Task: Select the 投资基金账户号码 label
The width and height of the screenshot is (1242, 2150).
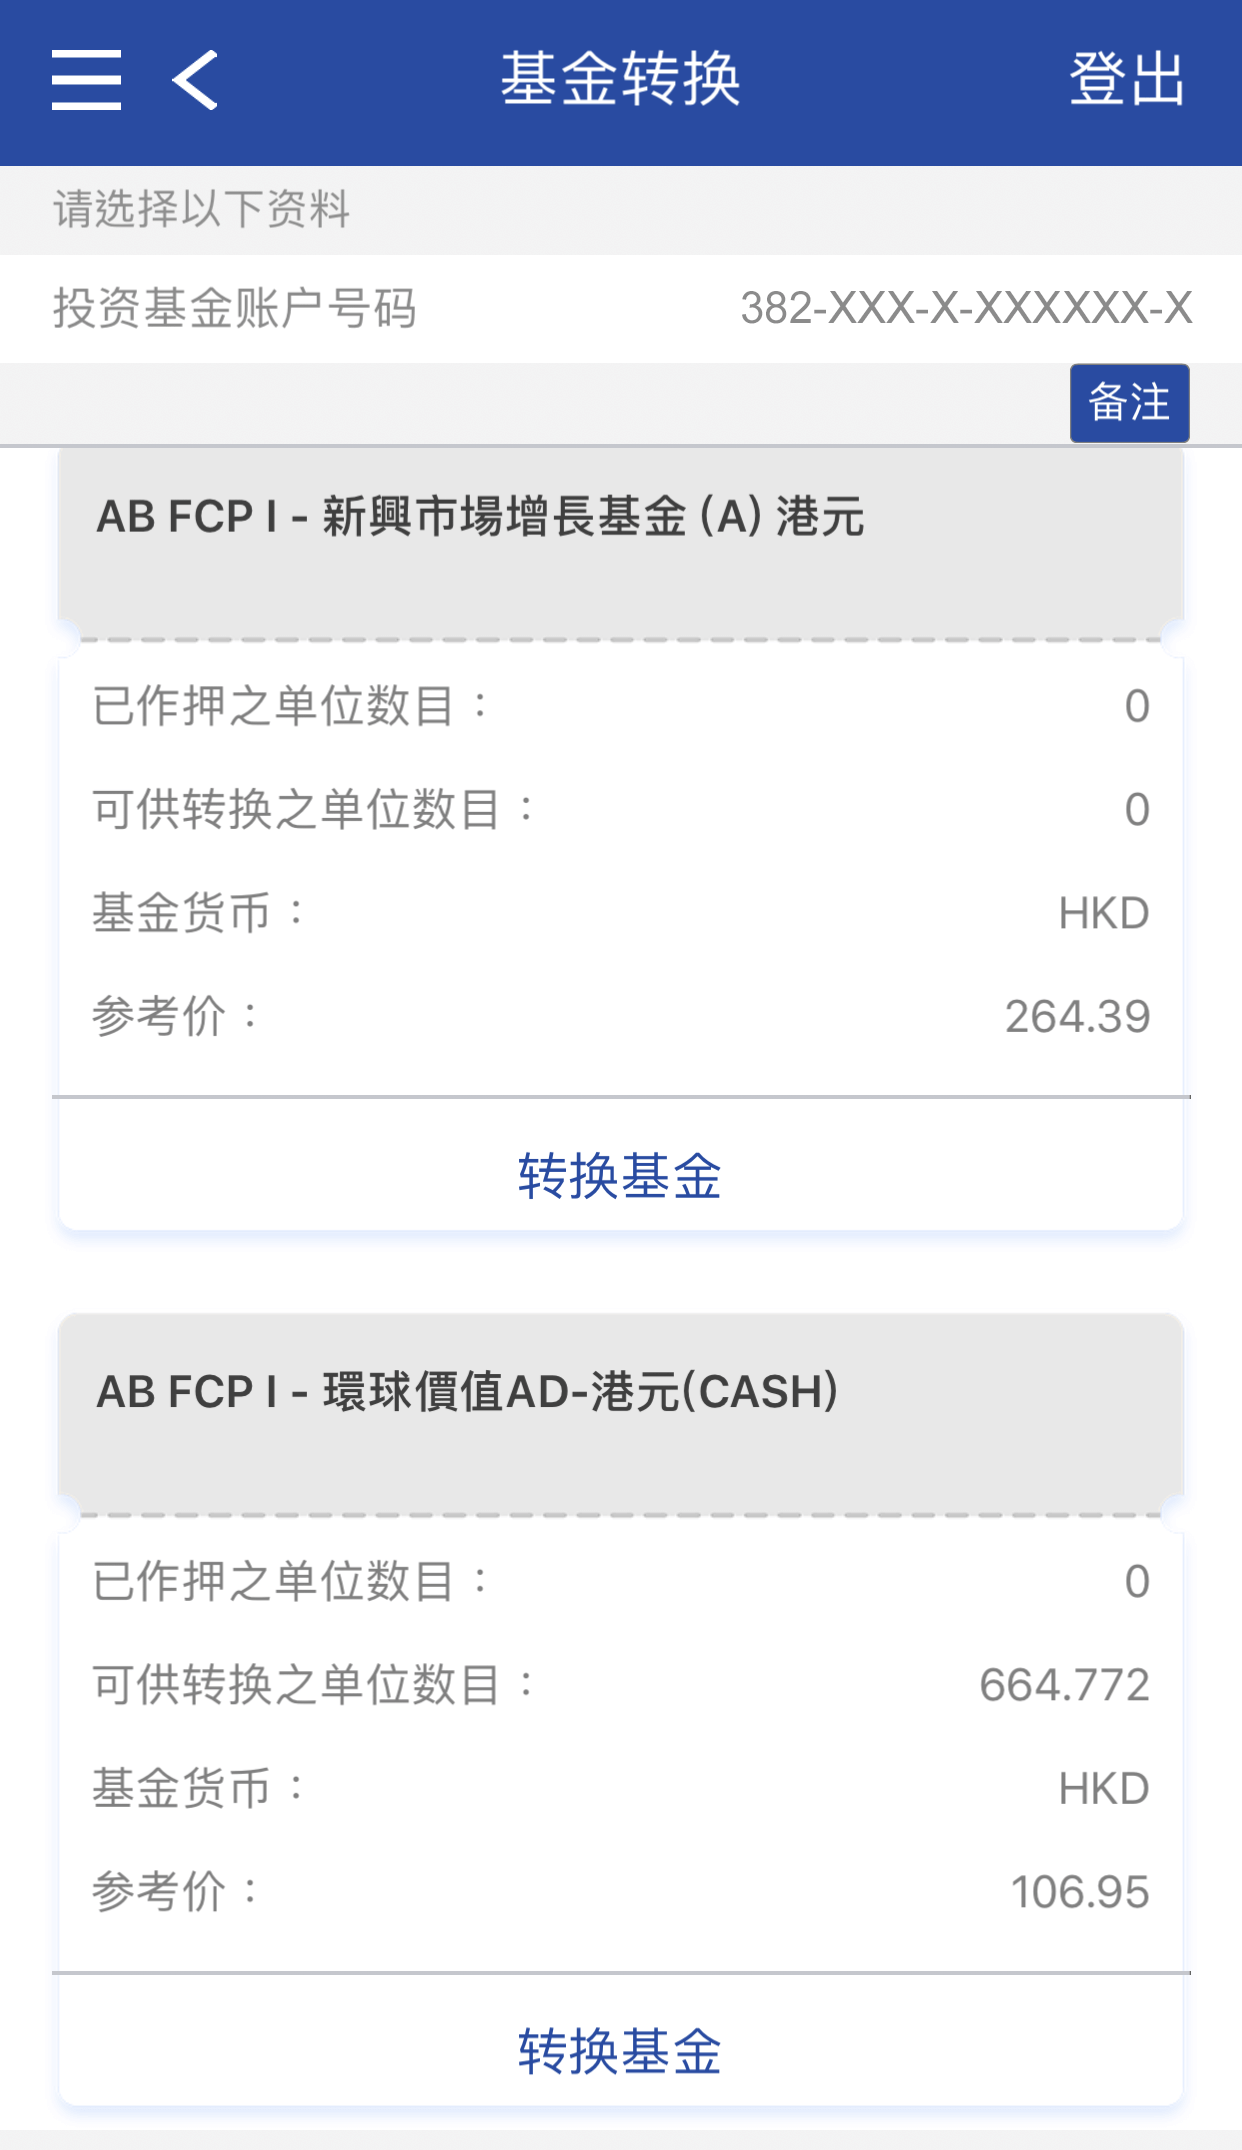Action: click(x=234, y=308)
